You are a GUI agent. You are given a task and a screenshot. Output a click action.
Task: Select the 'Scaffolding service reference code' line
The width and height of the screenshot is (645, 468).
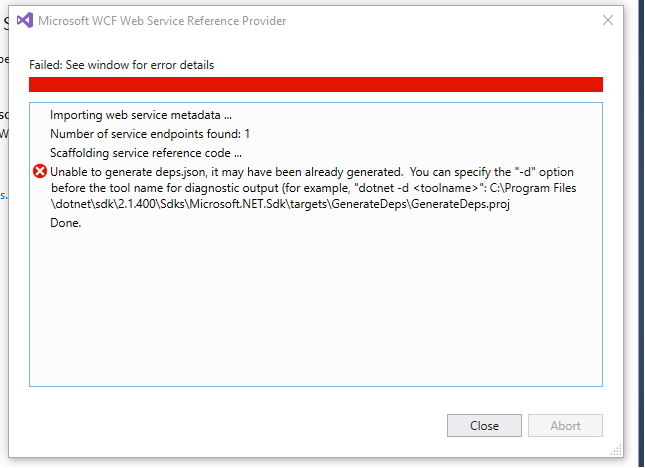[146, 153]
